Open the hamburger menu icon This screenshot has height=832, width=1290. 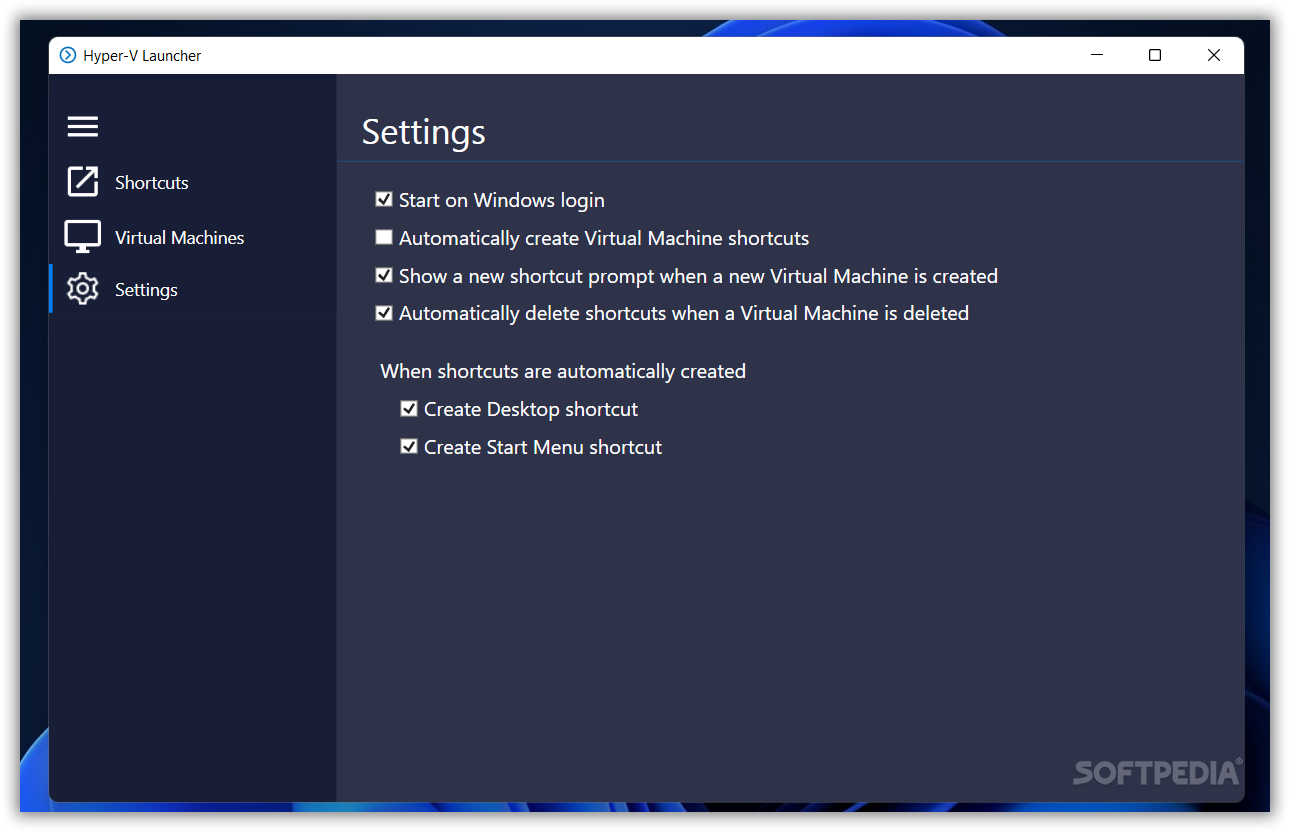82,126
